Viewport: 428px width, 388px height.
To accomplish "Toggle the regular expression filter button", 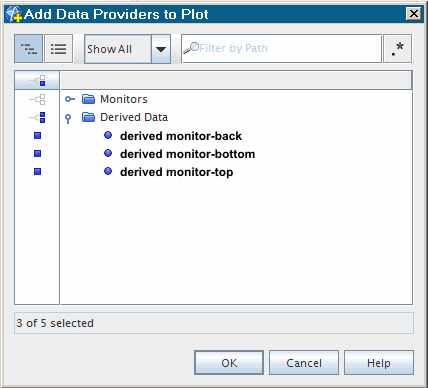I will tap(397, 49).
